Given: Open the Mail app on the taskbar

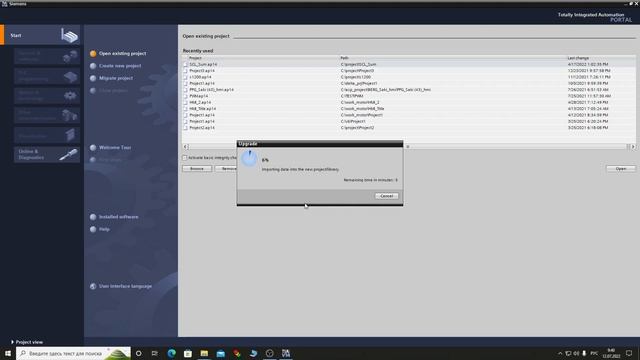Looking at the screenshot, I should pos(220,353).
